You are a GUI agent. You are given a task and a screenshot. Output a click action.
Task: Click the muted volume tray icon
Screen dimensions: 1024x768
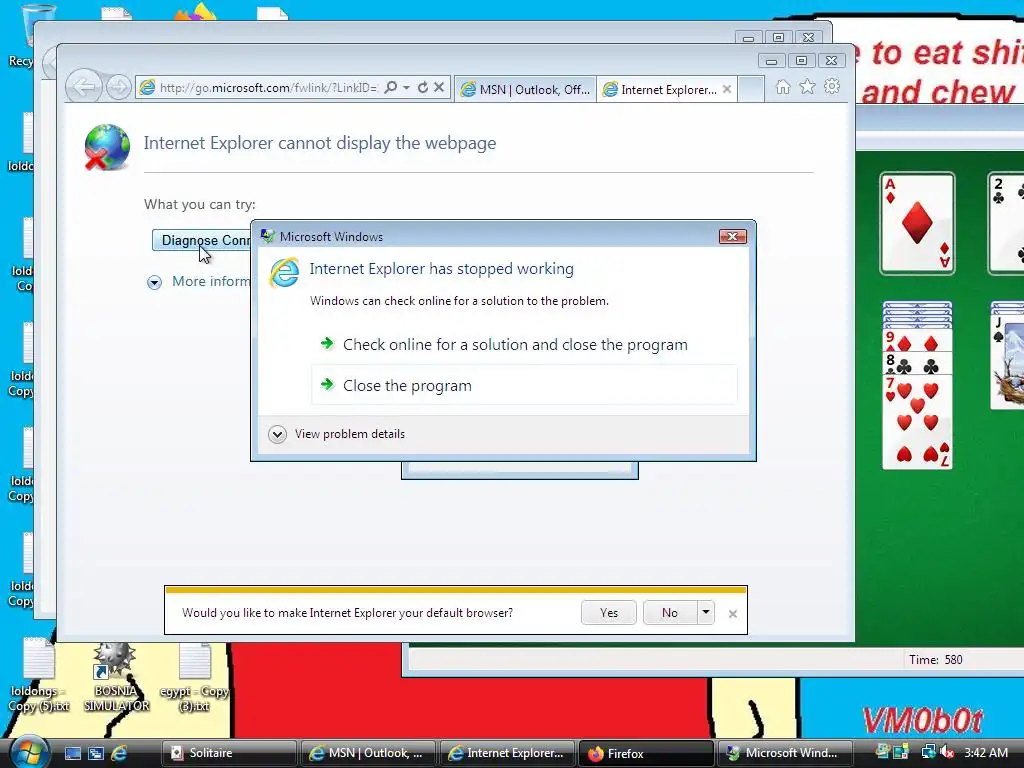tap(948, 753)
